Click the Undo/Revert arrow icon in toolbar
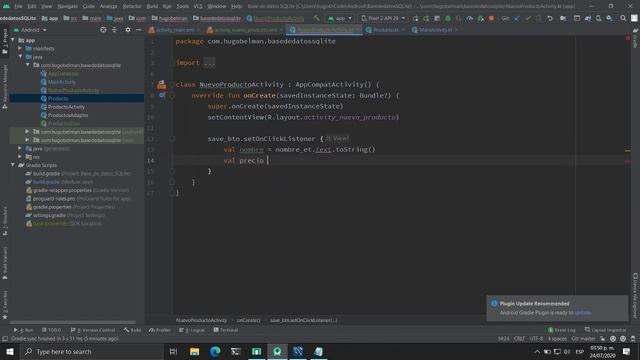Image resolution: width=640 pixels, height=360 pixels. (550, 18)
